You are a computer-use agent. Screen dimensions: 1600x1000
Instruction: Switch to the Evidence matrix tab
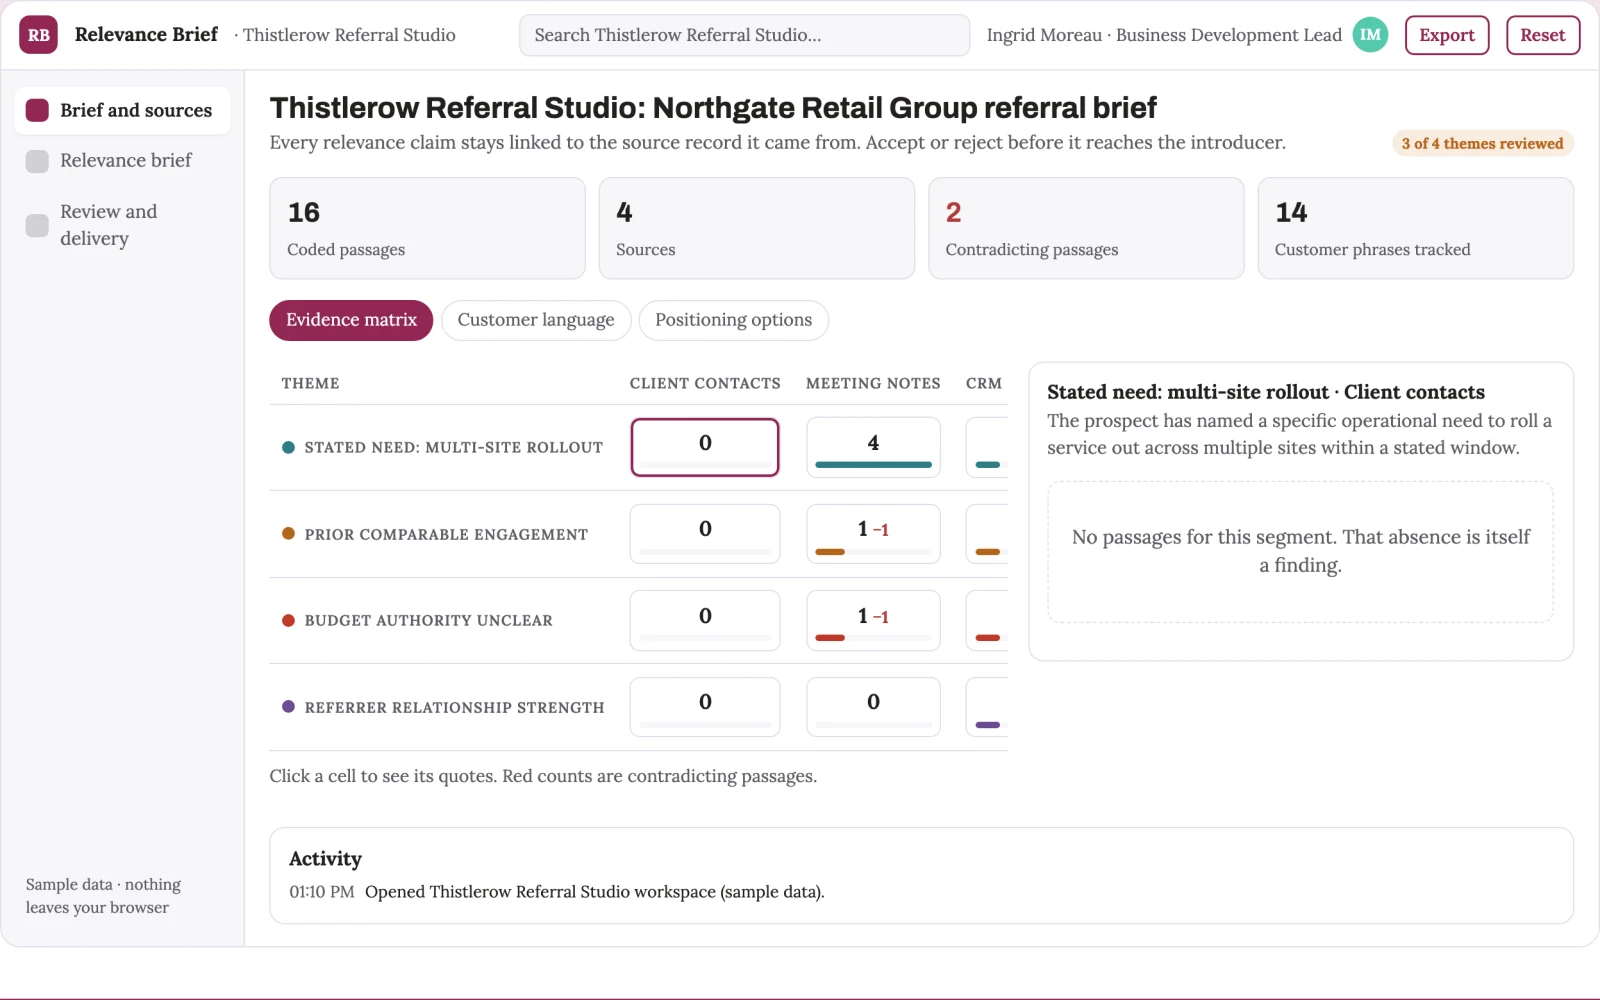coord(351,320)
